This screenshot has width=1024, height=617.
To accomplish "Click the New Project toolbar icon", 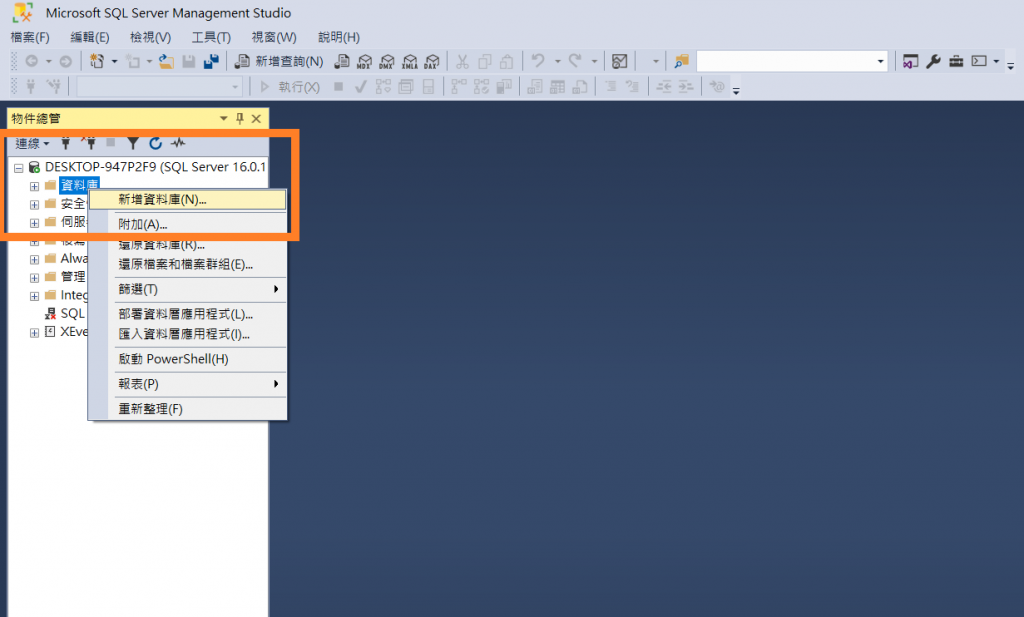I will [97, 61].
